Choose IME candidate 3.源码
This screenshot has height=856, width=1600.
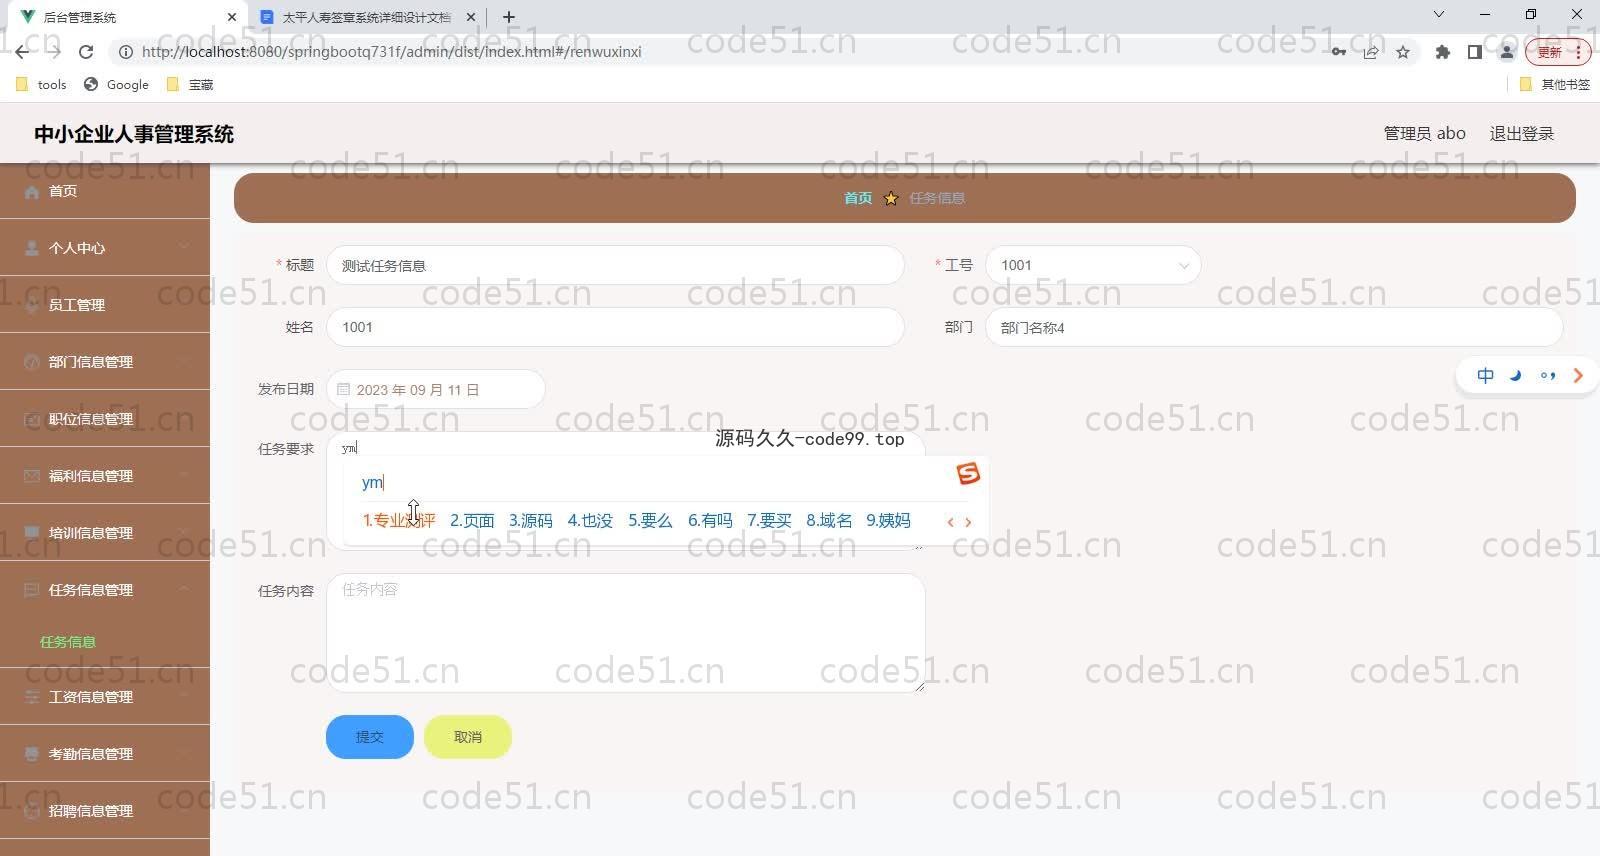[x=531, y=520]
